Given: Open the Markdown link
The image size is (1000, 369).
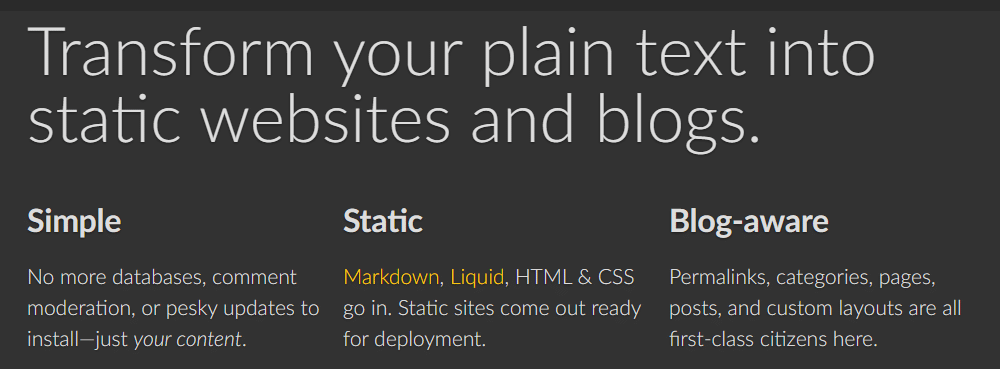Looking at the screenshot, I should pos(391,277).
